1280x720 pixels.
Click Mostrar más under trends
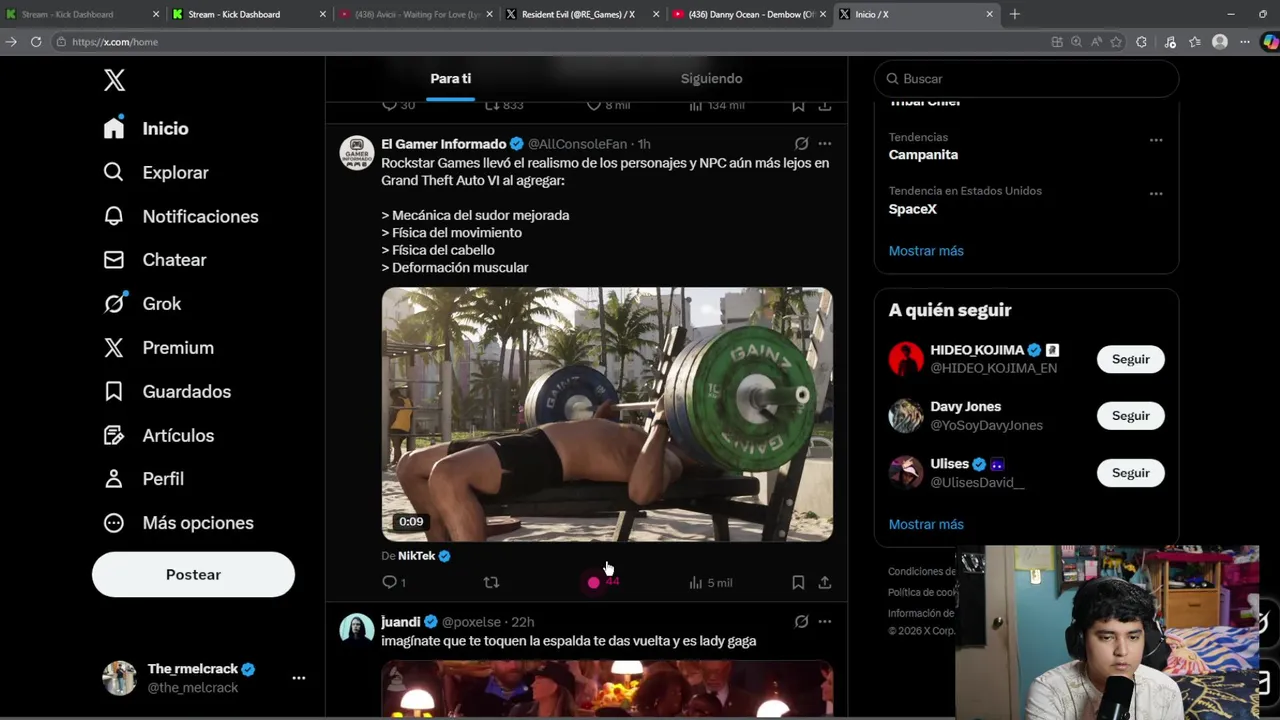[926, 251]
